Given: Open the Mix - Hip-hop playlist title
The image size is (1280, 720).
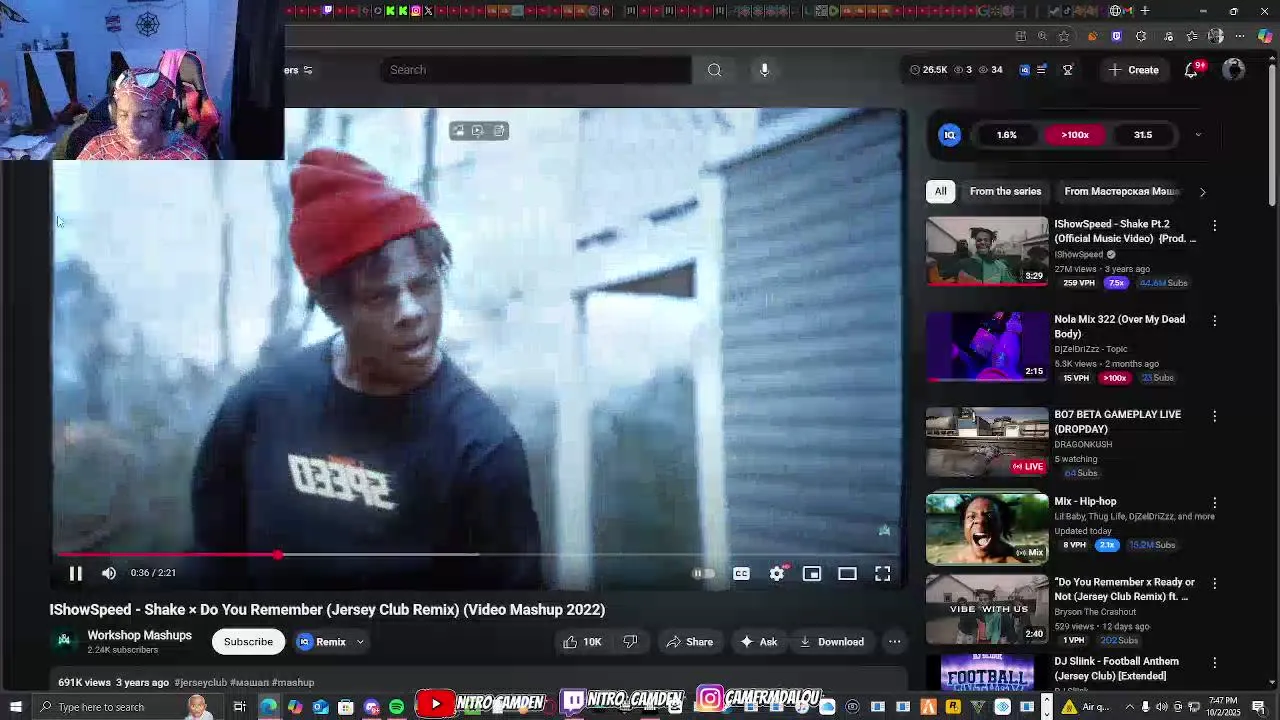Looking at the screenshot, I should (1085, 501).
